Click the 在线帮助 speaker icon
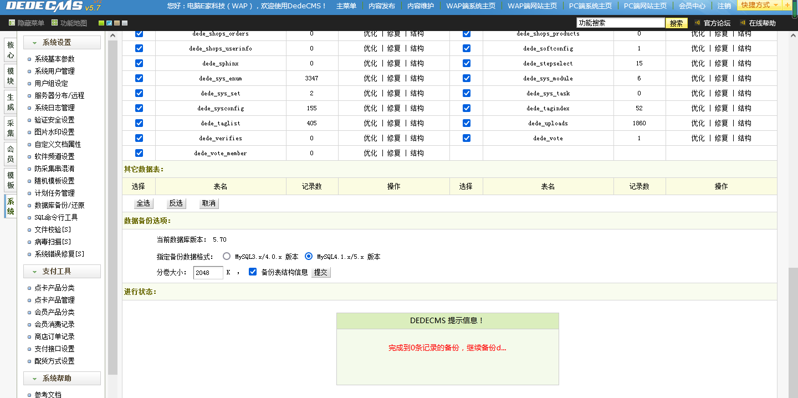798x398 pixels. click(x=742, y=23)
